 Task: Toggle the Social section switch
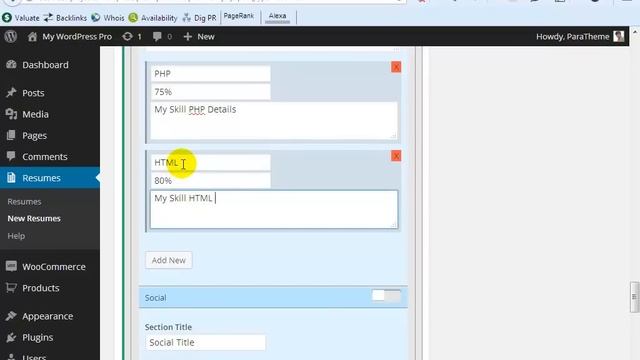386,296
